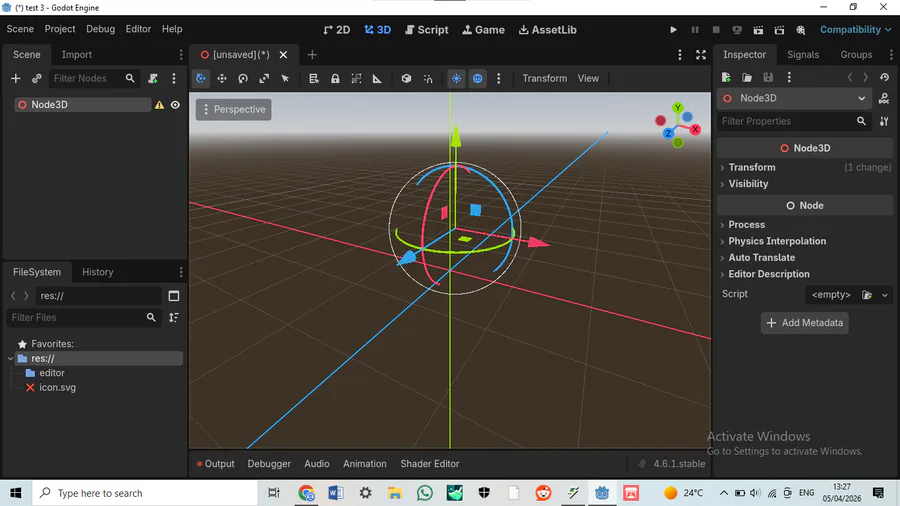The image size is (900, 506).
Task: Expand the Auto Translate section
Action: coord(805,258)
